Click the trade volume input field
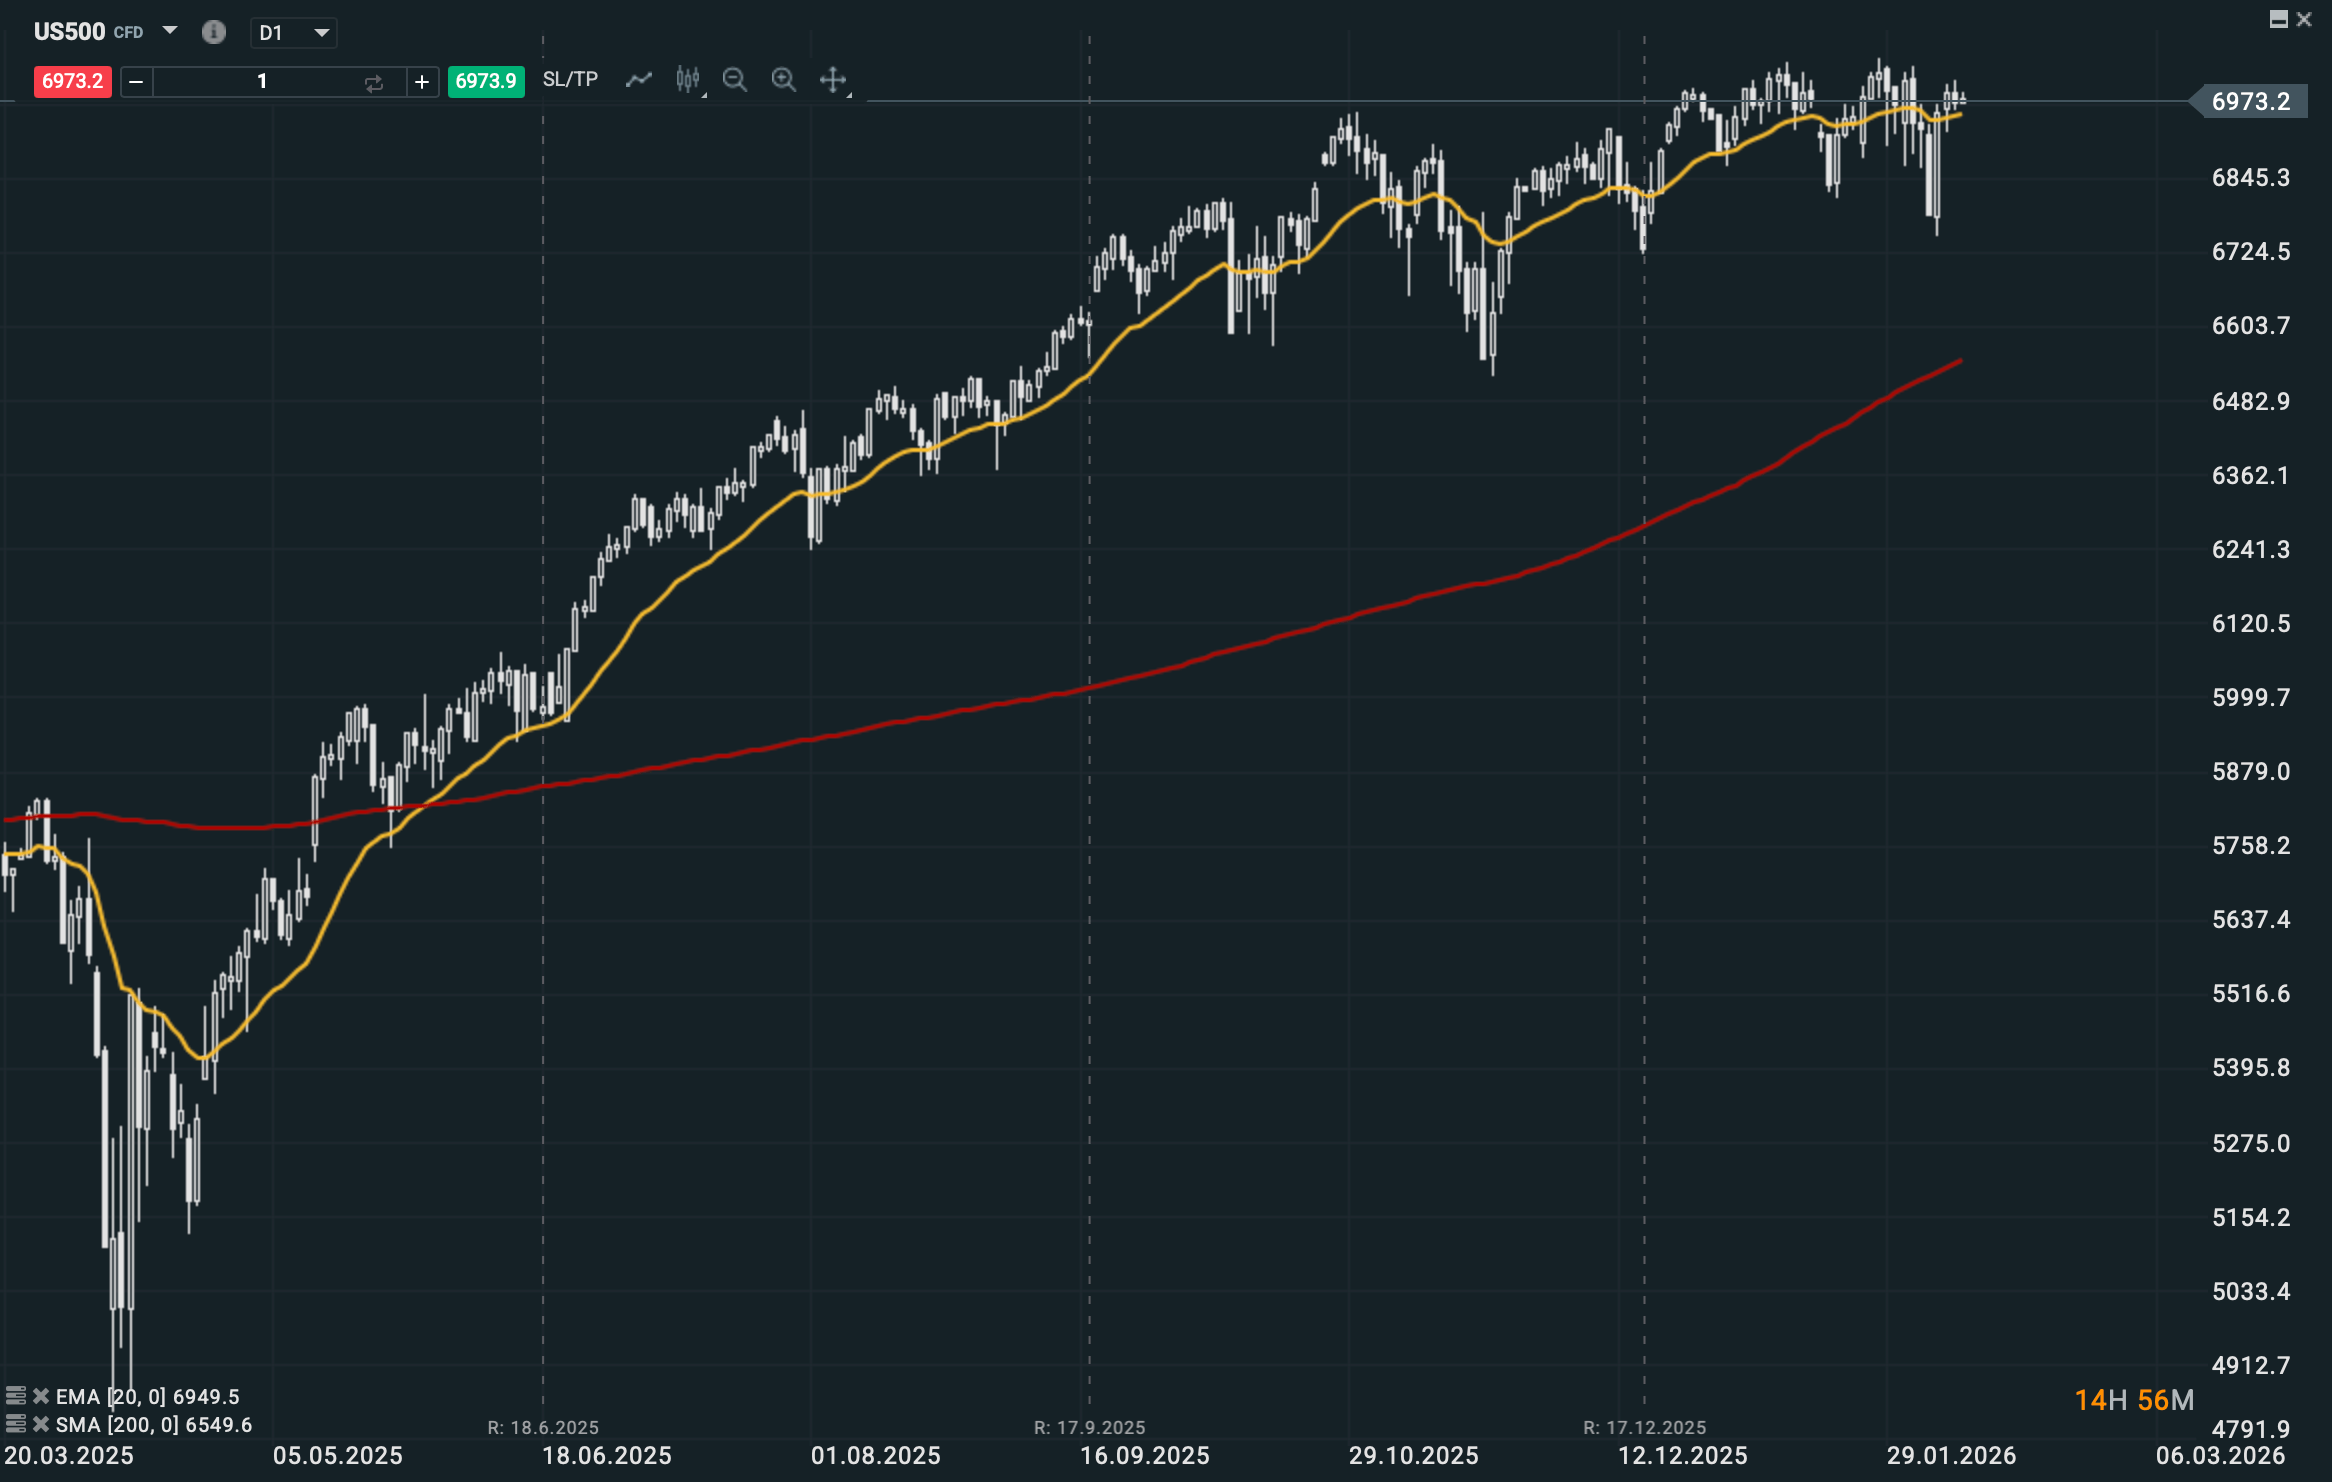Viewport: 2332px width, 1482px height. click(262, 82)
